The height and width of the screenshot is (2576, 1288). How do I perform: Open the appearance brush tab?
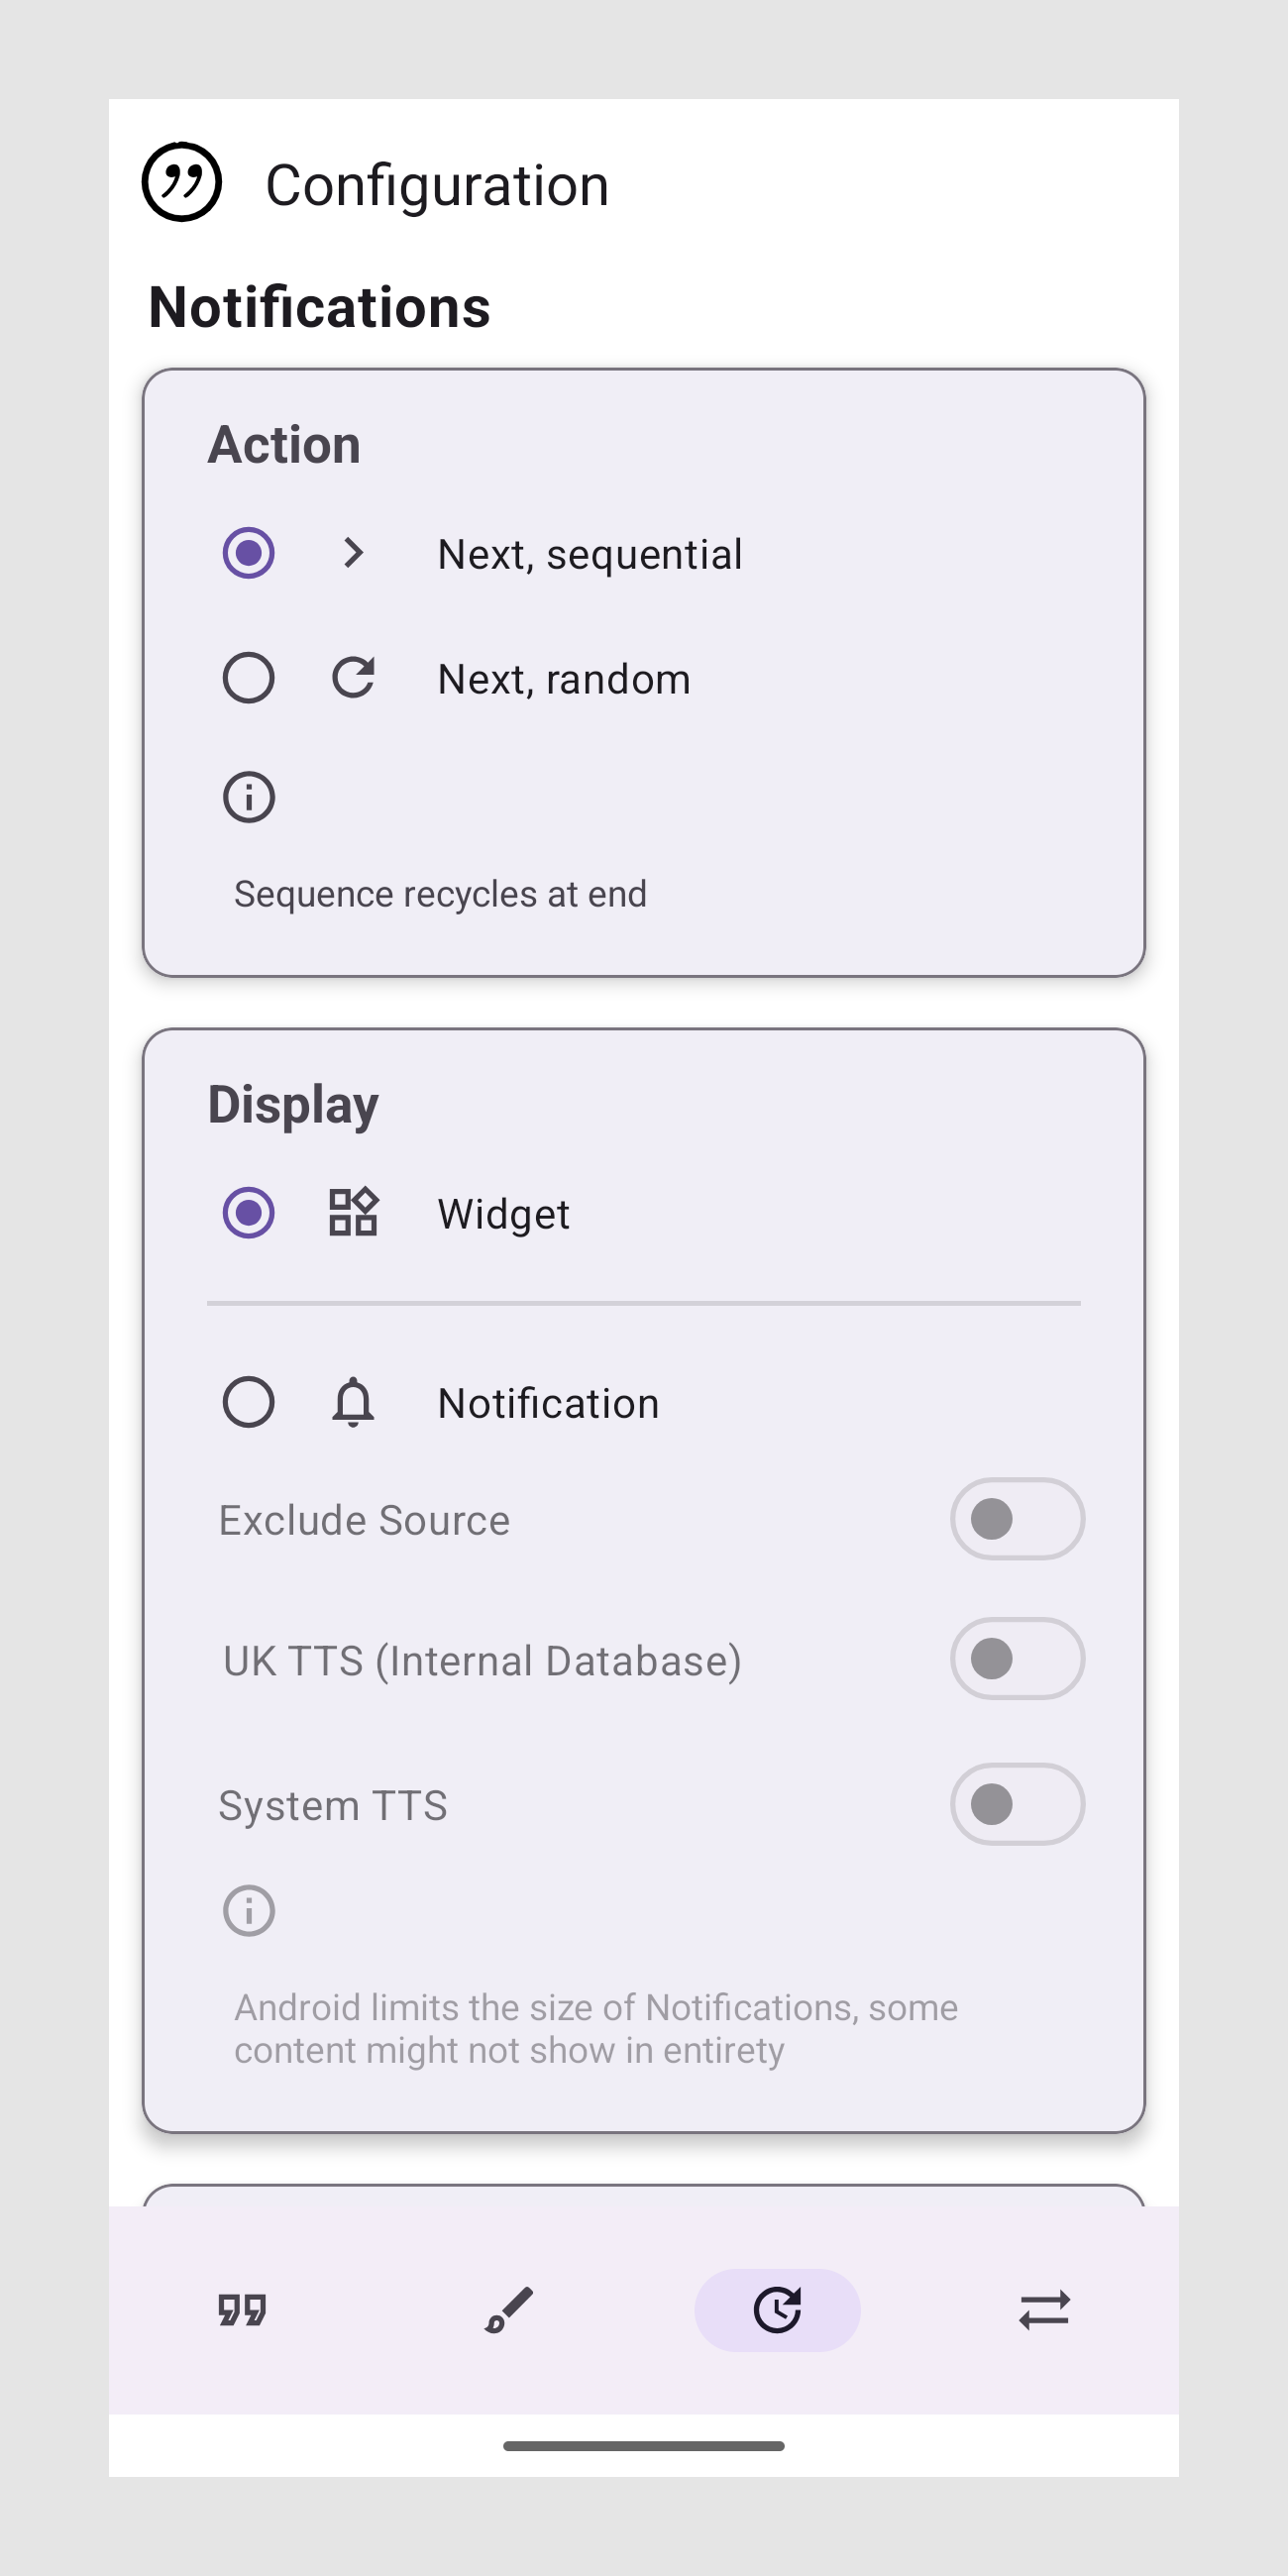coord(509,2310)
